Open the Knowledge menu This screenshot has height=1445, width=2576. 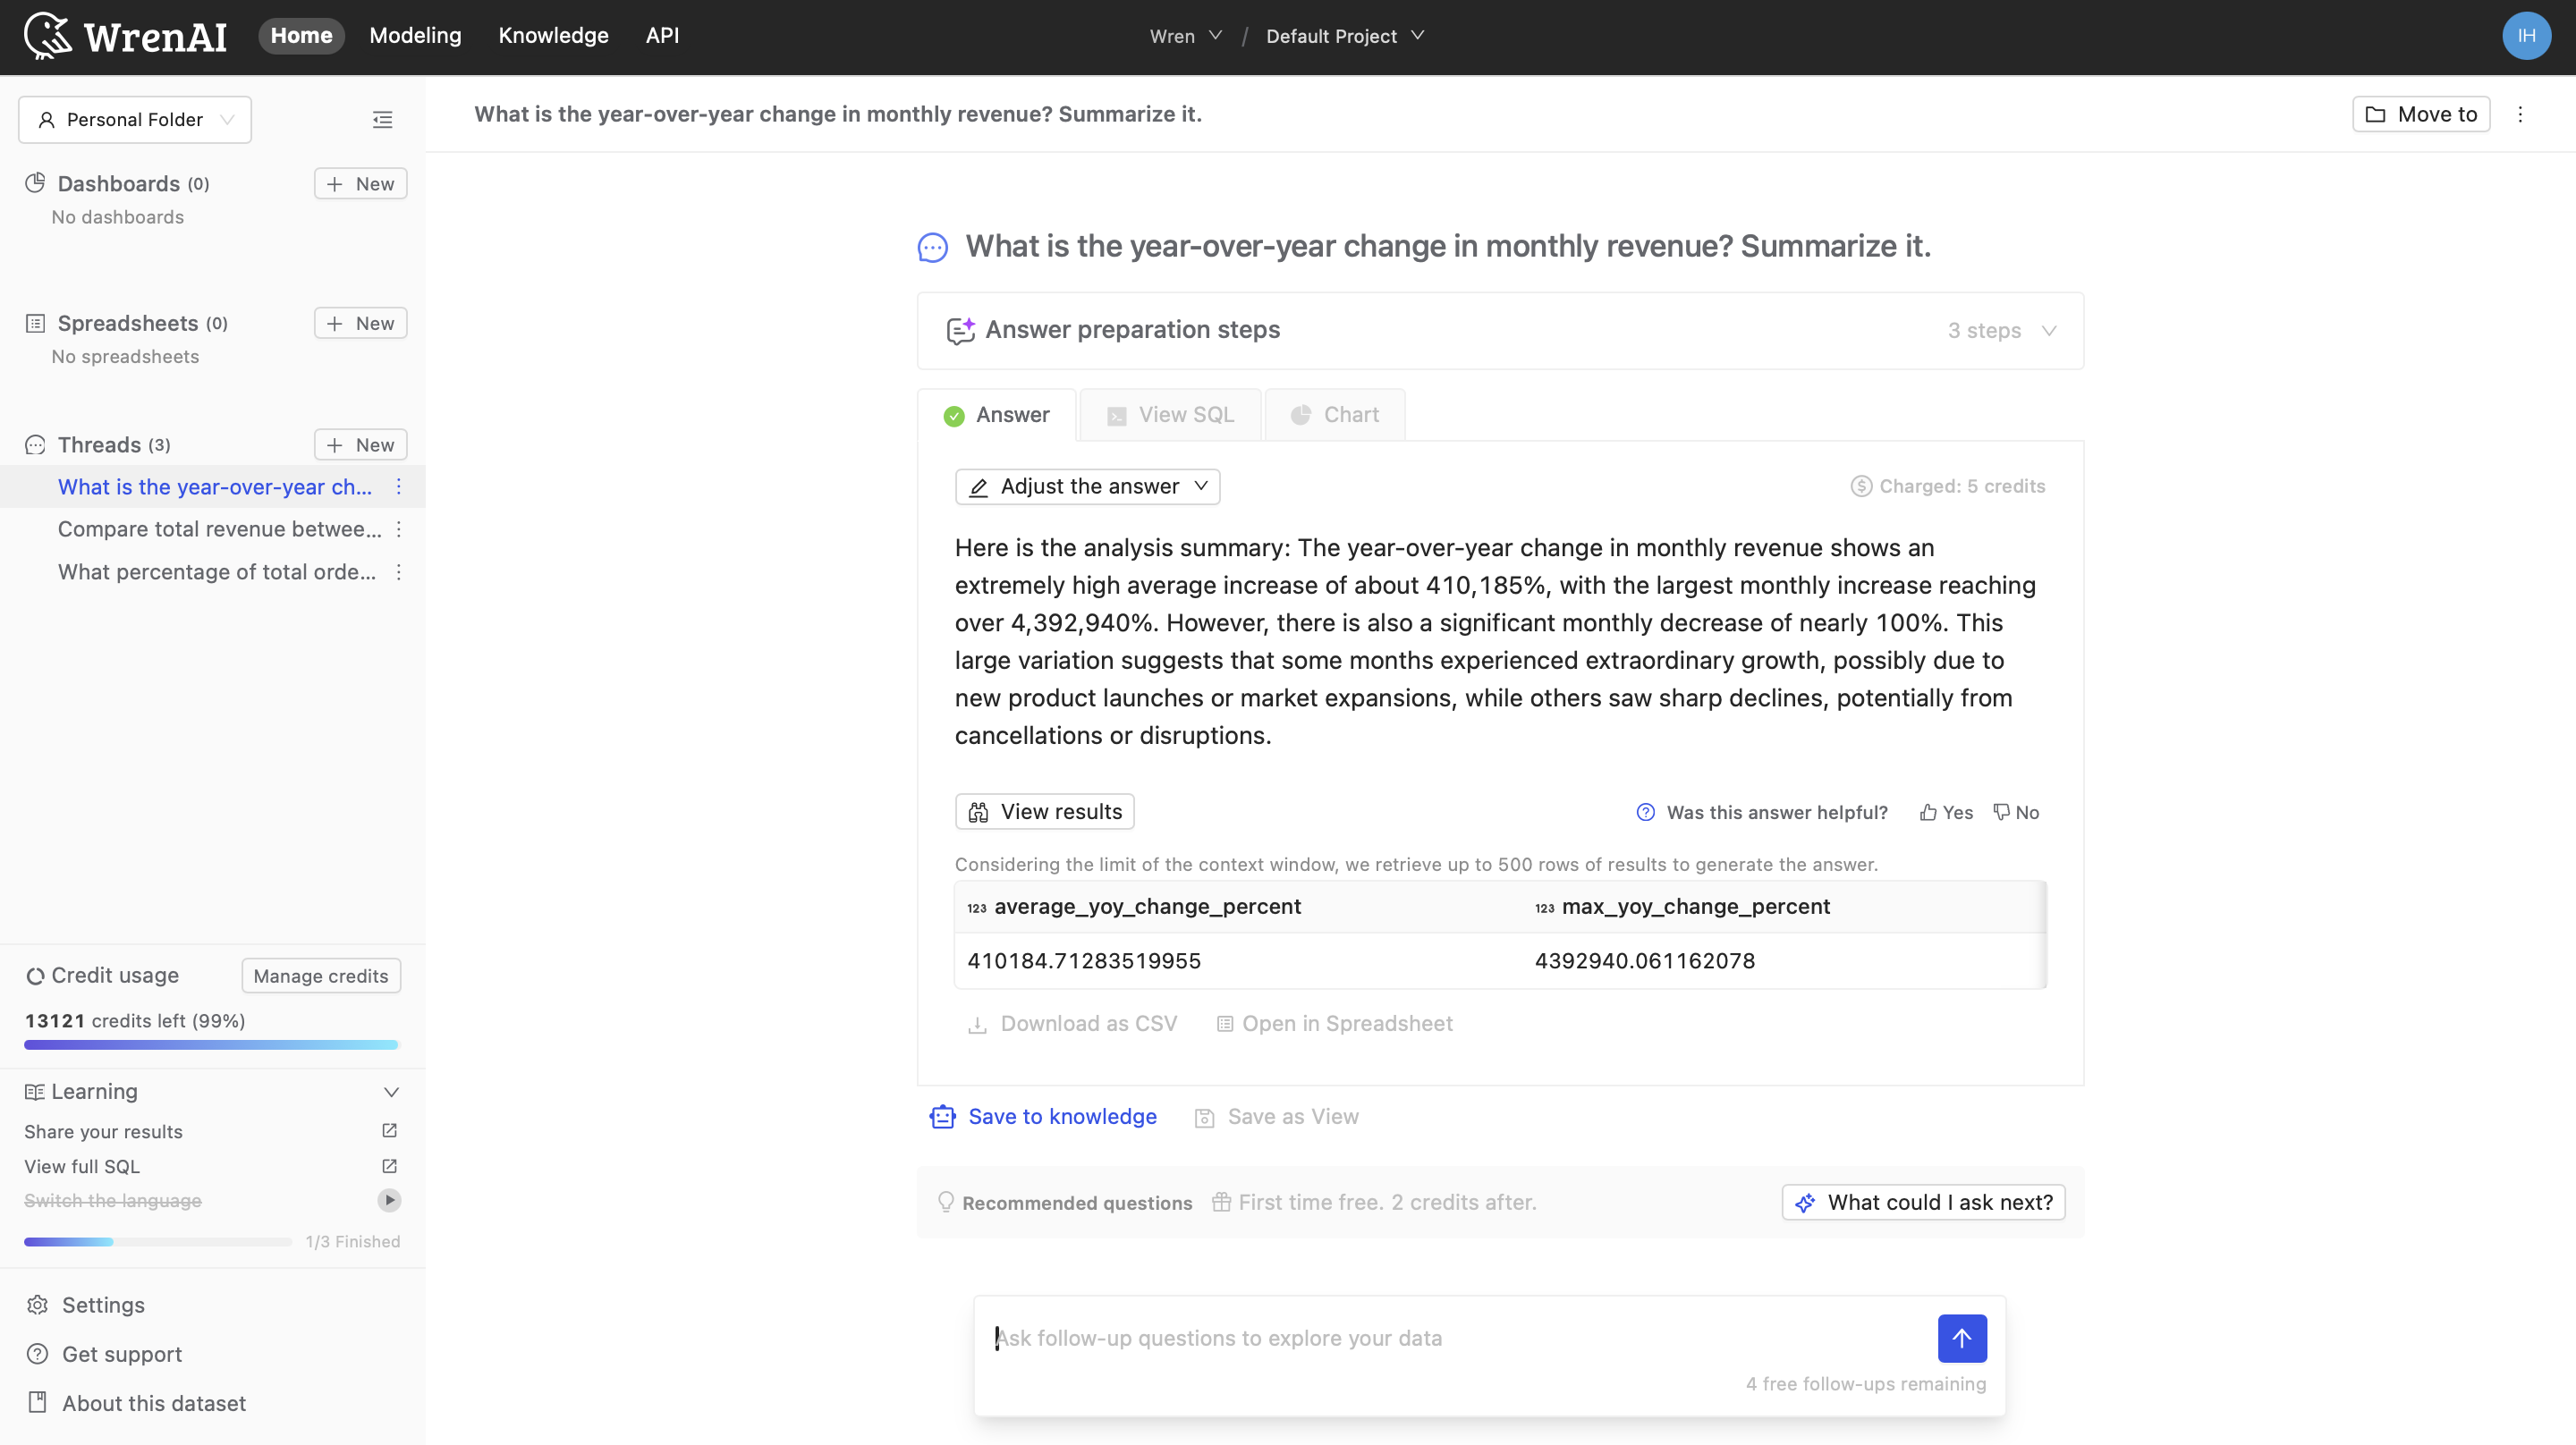(x=553, y=35)
